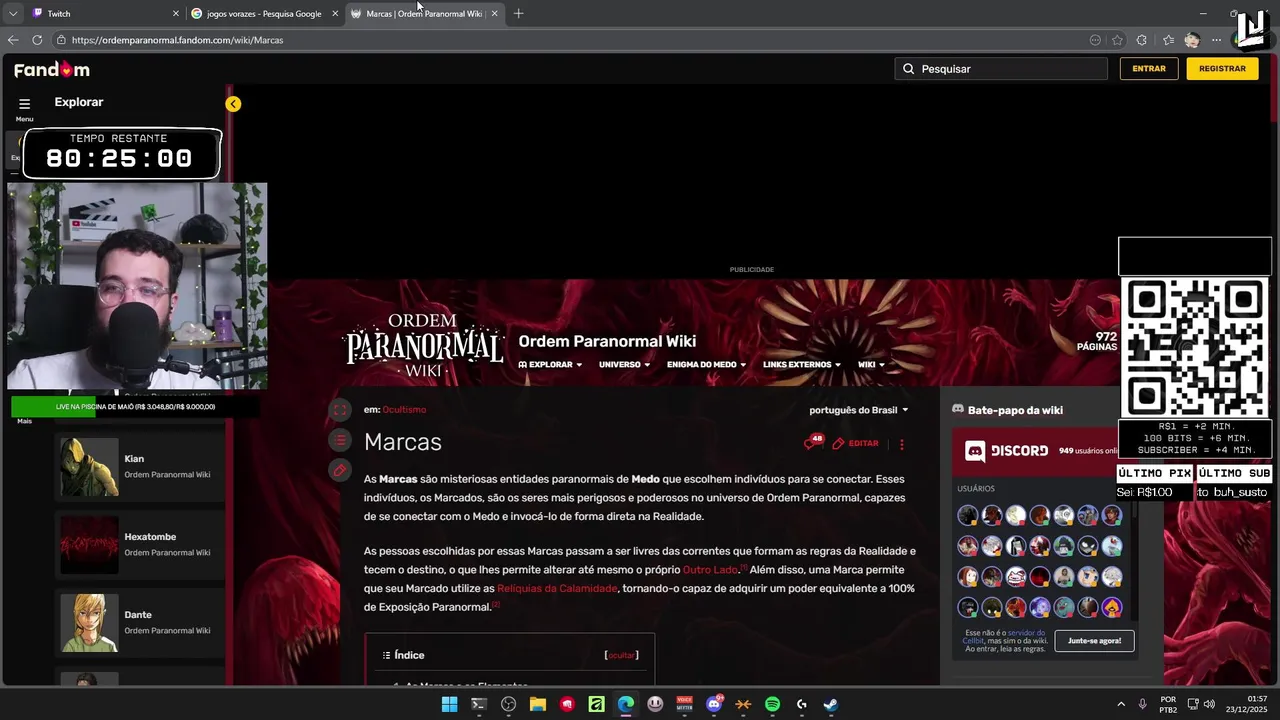Viewport: 1280px width, 720px height.
Task: Expand the UNIVERSO wiki menu
Action: click(x=624, y=365)
